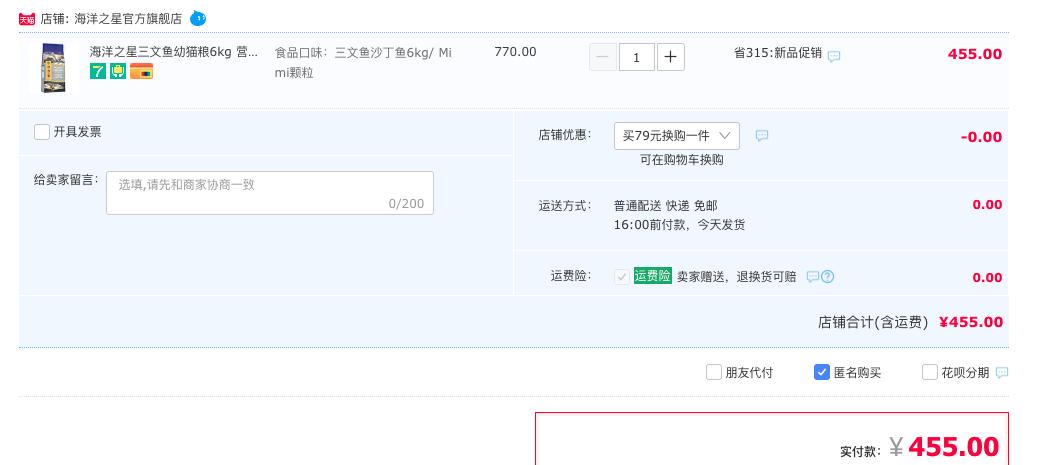Click the item subtotal 455.00 in the product row
Viewport: 1053px width, 465px height.
pyautogui.click(x=974, y=54)
